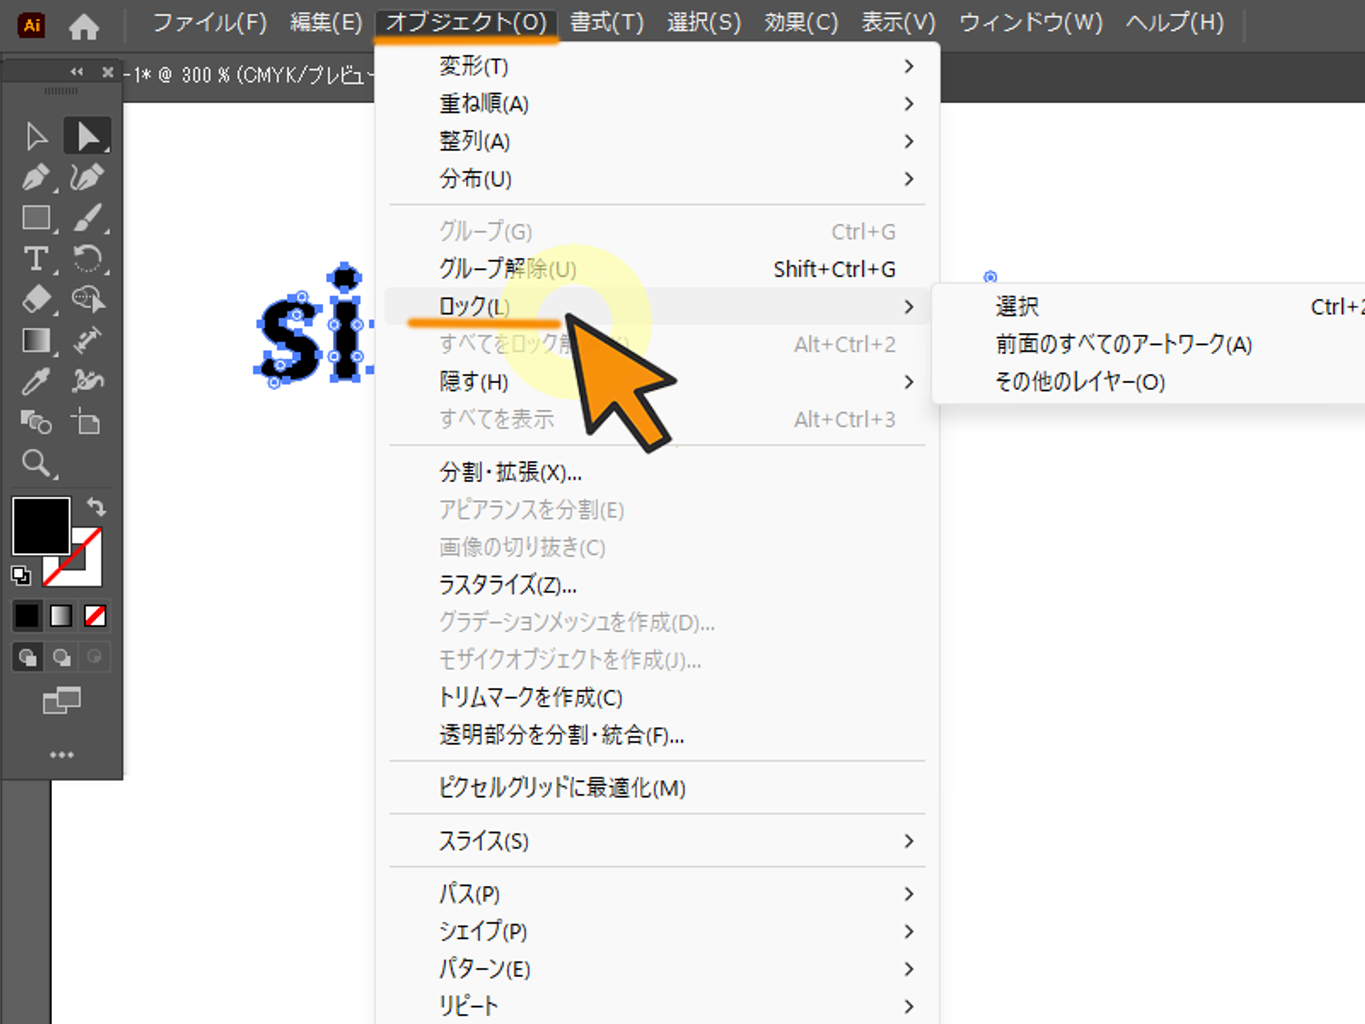This screenshot has width=1365, height=1024.
Task: Select the Selection tool (hollow arrow)
Action: pos(36,136)
